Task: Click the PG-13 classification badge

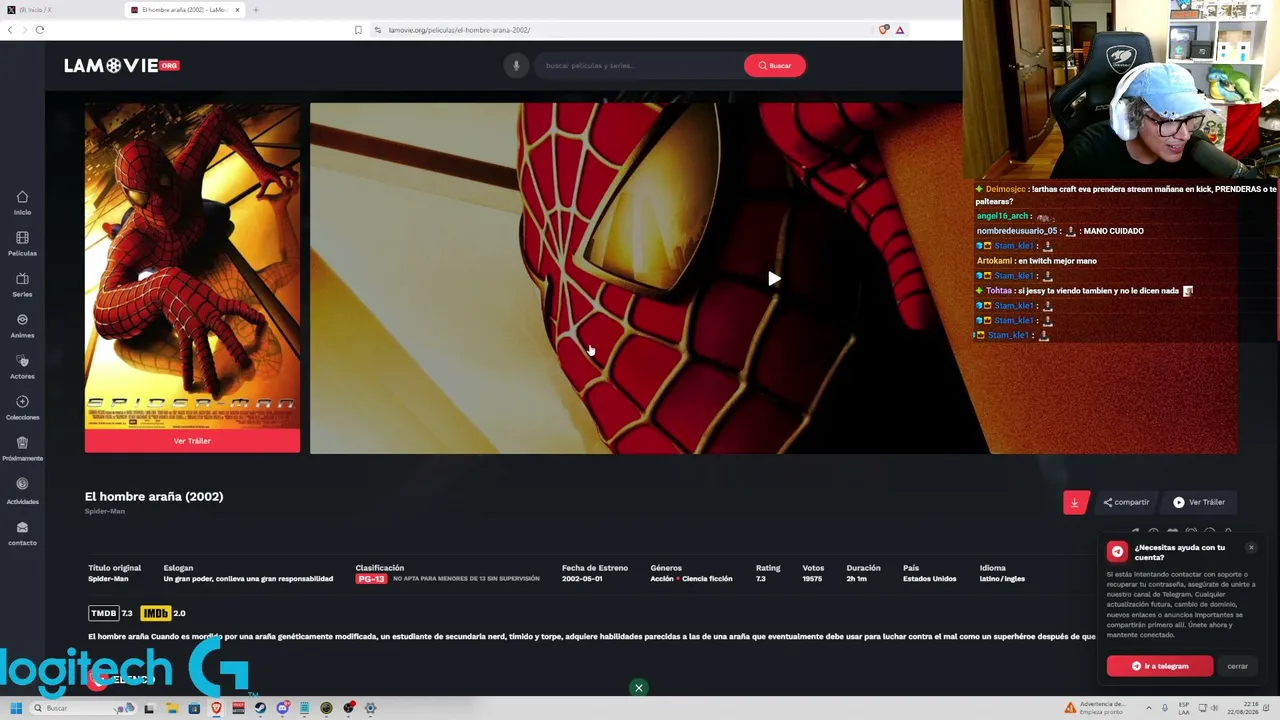Action: (x=371, y=579)
